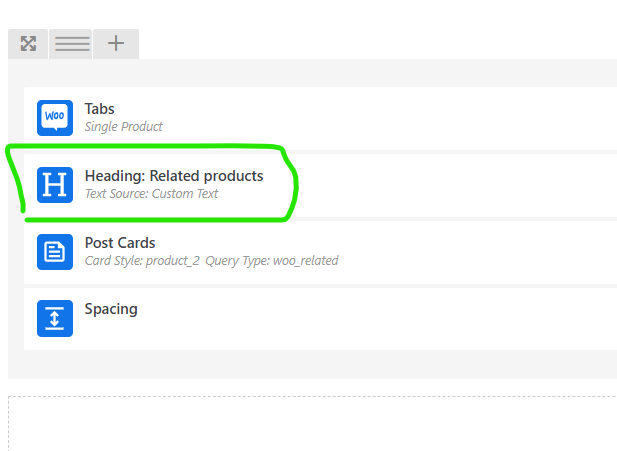Click the Spacing vertical arrows icon
This screenshot has height=451, width=617.
point(55,318)
